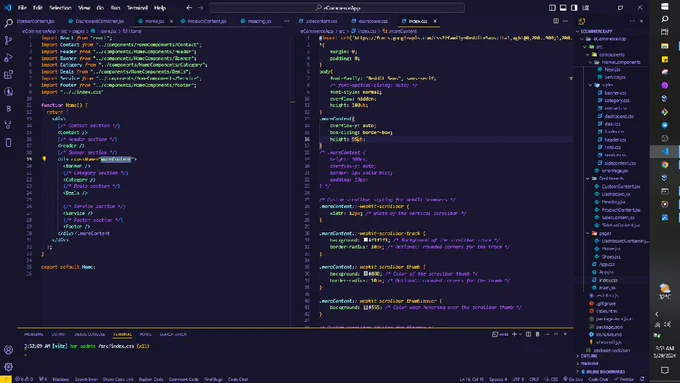
Task: Switch to the dashboard.css tab
Action: point(369,21)
